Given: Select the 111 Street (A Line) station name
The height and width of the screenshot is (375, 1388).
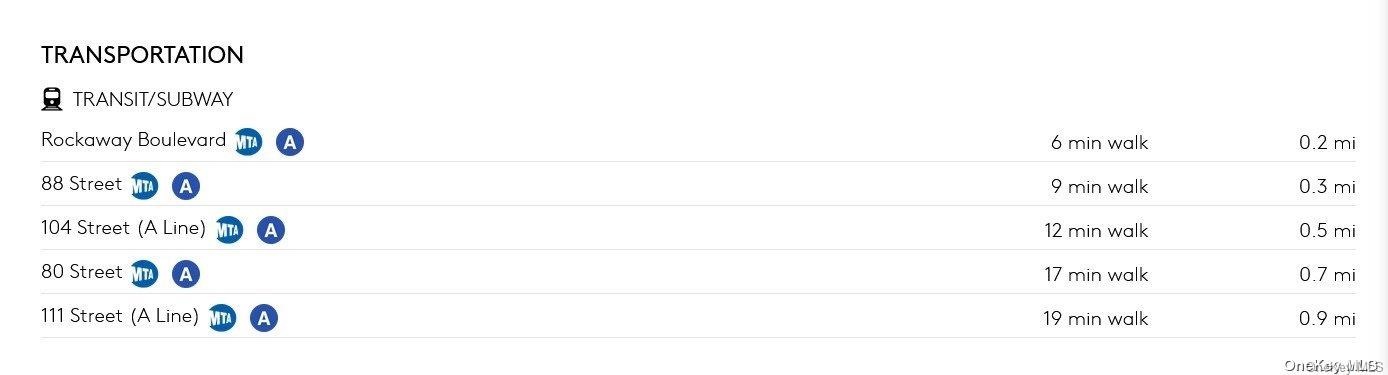Looking at the screenshot, I should pyautogui.click(x=120, y=317).
